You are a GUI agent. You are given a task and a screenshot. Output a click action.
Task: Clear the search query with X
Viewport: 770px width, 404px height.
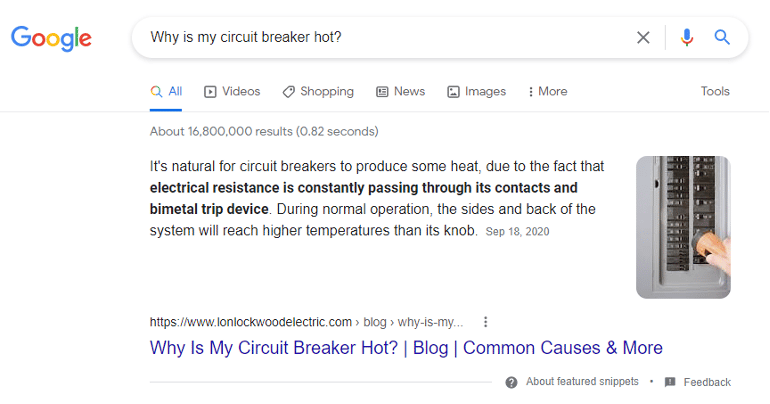[643, 38]
